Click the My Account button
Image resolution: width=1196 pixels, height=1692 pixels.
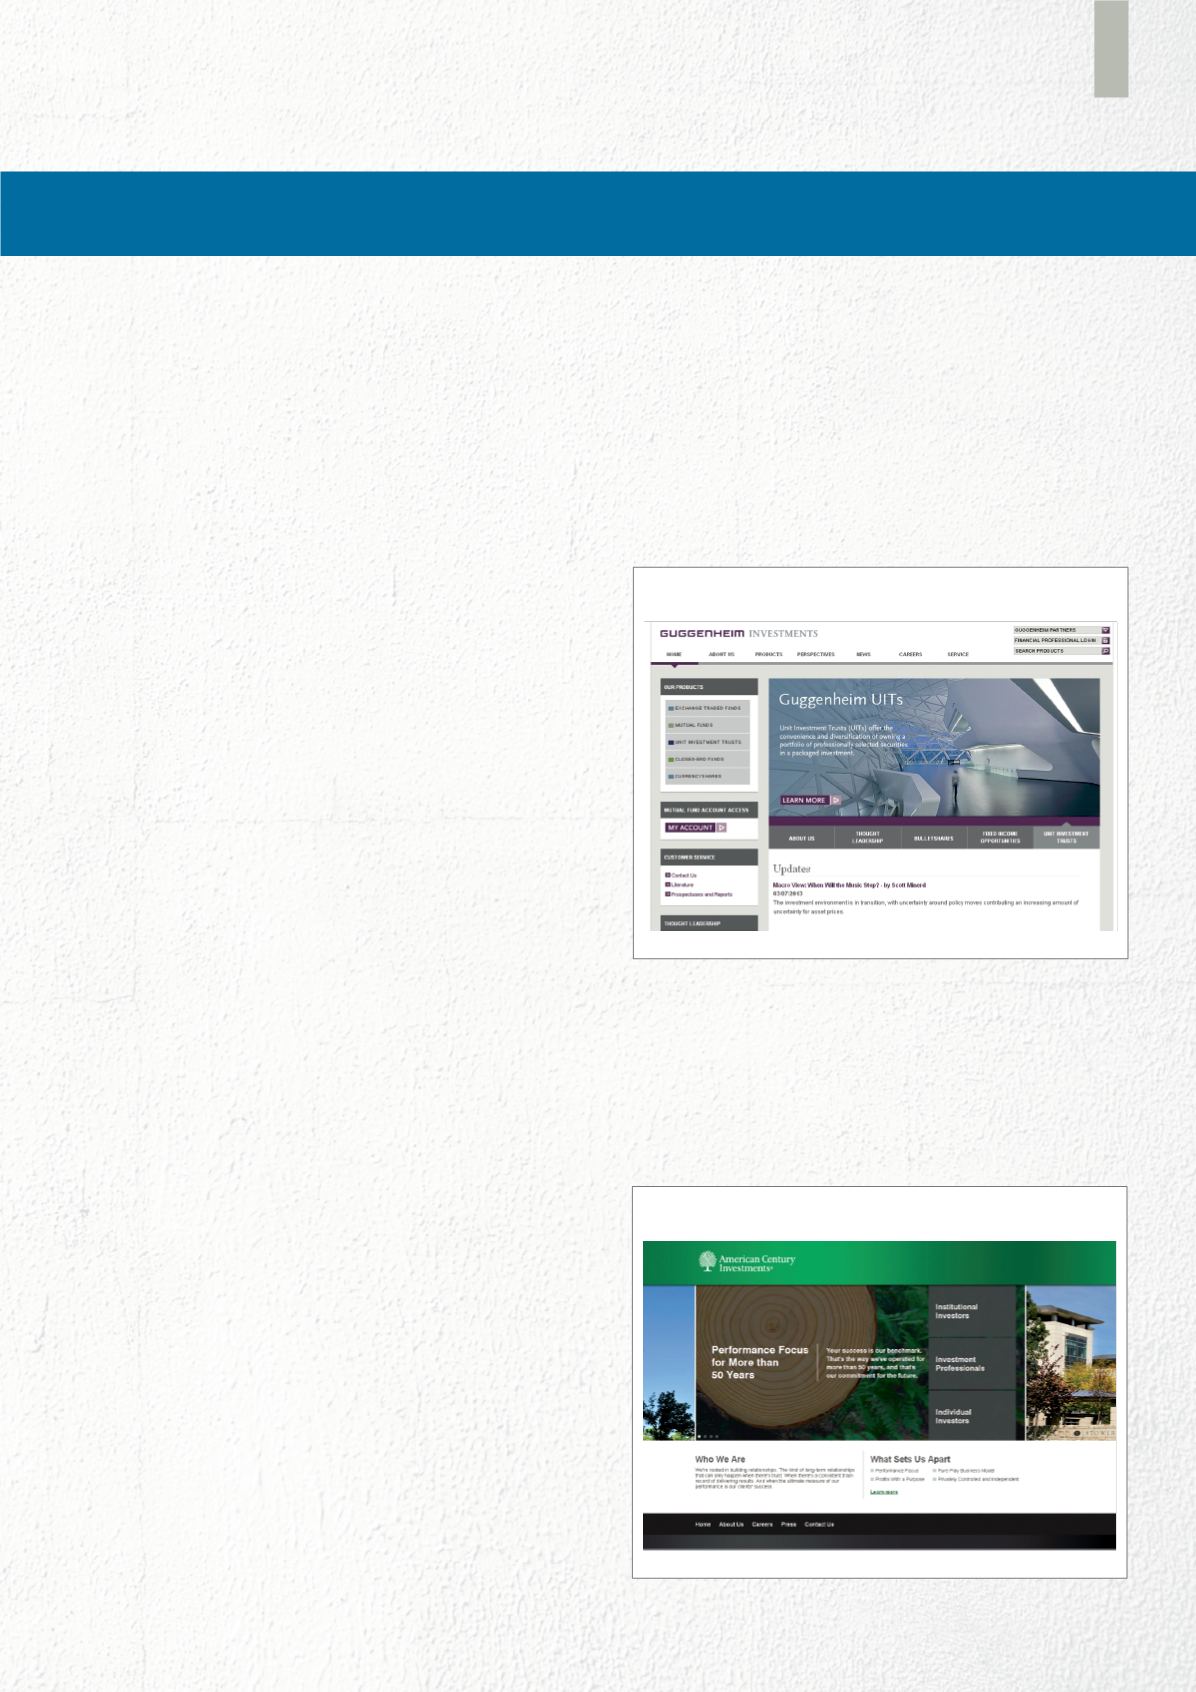[x=696, y=828]
